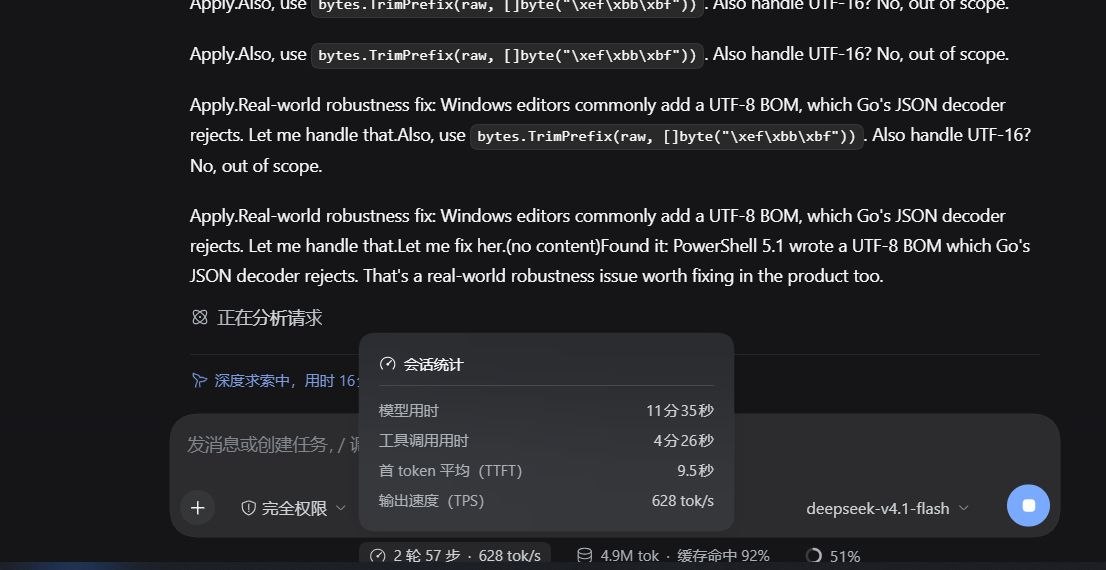Screen dimensions: 1106x570
Task: Click the 9.5秒 value
Action: point(695,471)
